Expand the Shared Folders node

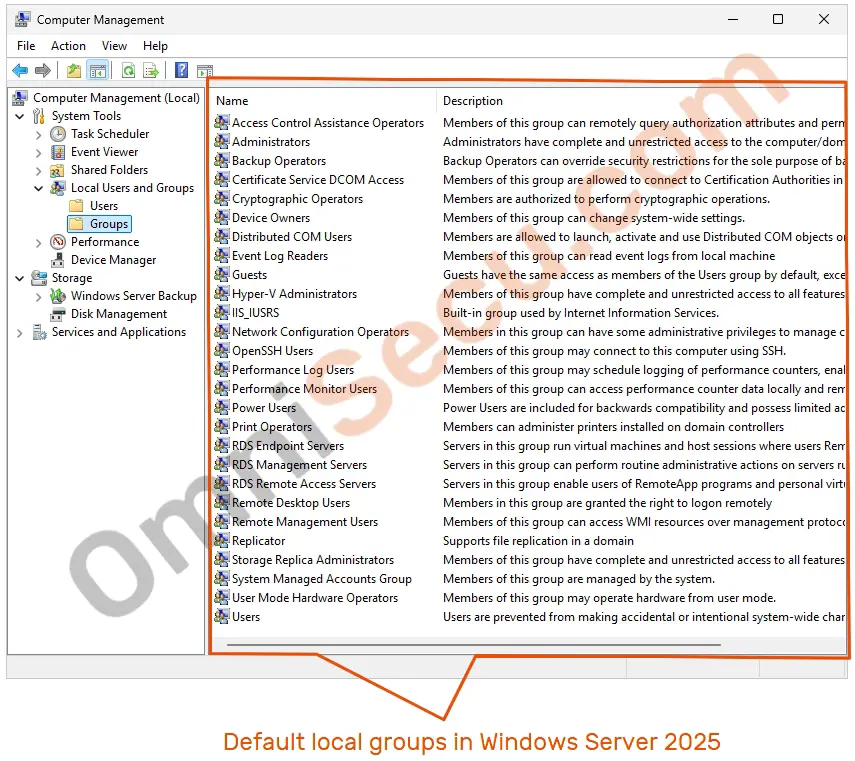(x=38, y=171)
